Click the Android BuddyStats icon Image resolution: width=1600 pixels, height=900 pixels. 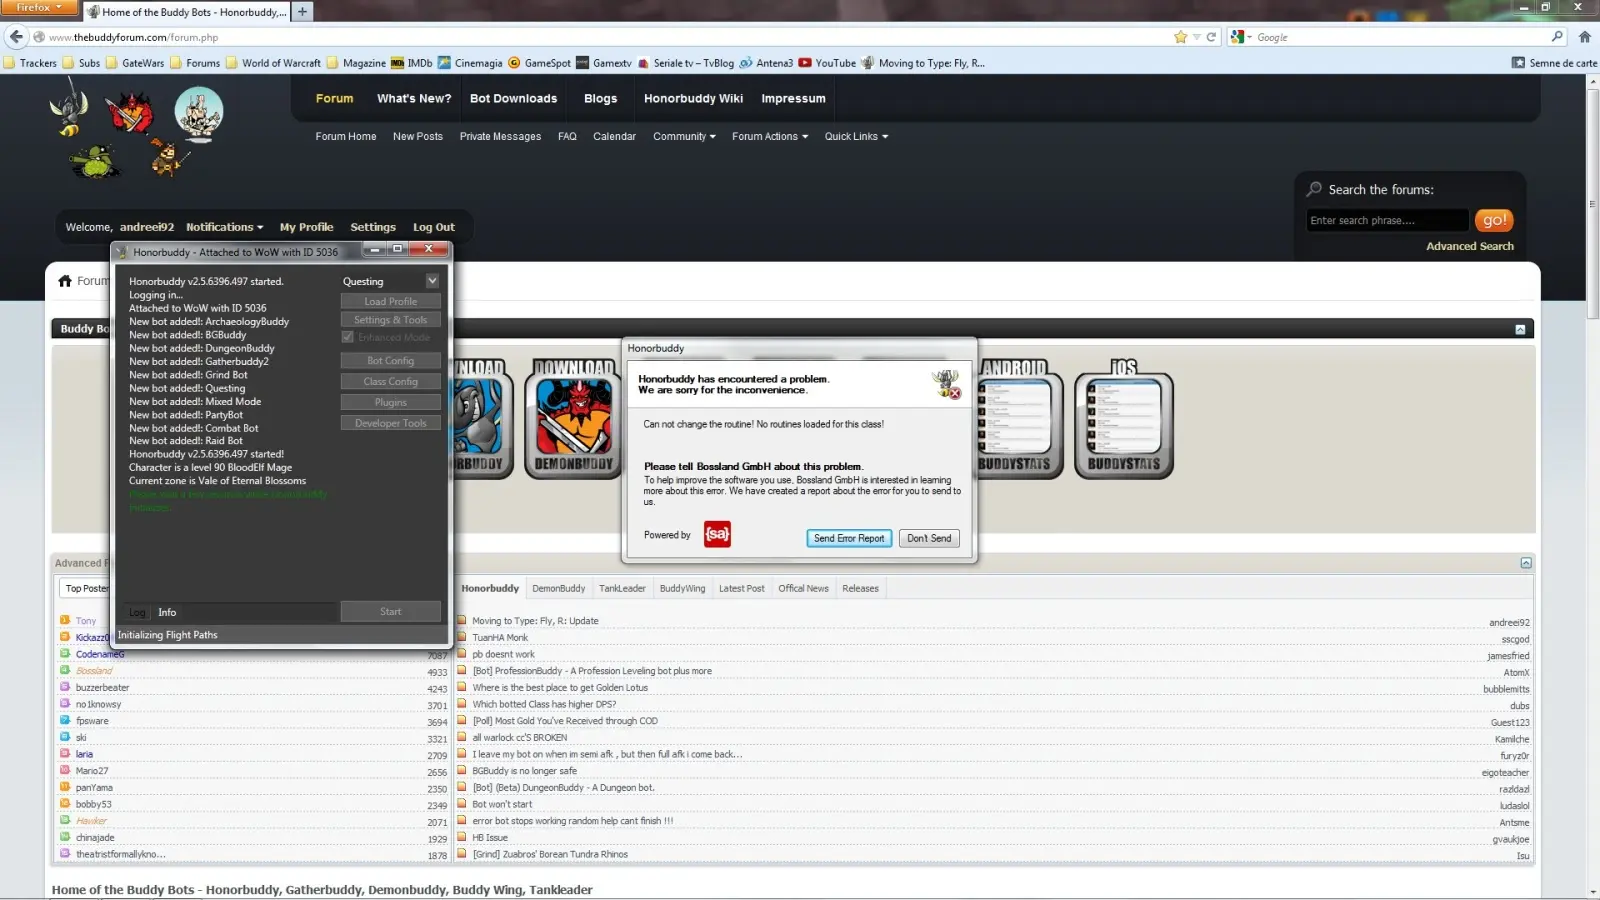[x=1014, y=418]
